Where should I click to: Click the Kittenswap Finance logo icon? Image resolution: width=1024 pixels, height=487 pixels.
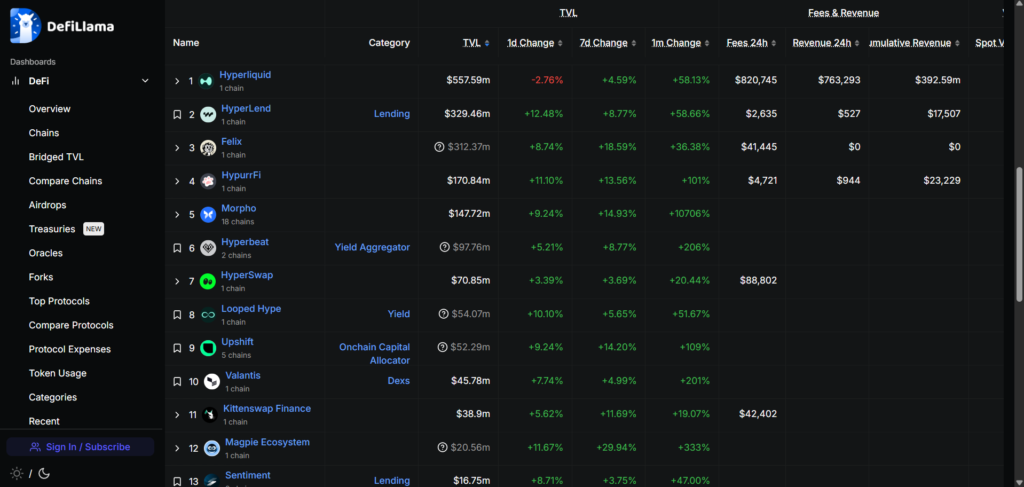pos(210,415)
